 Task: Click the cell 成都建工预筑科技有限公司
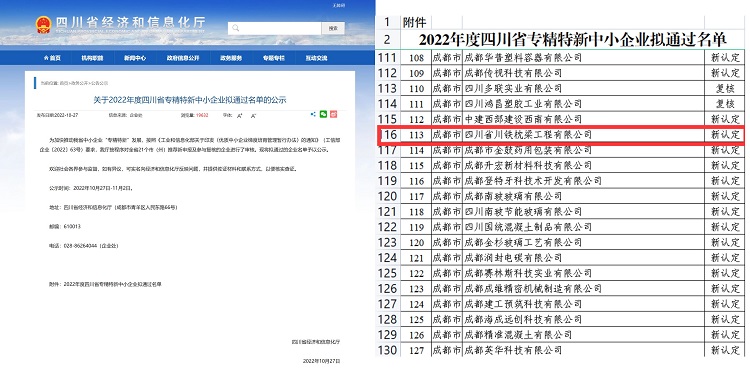click(583, 304)
